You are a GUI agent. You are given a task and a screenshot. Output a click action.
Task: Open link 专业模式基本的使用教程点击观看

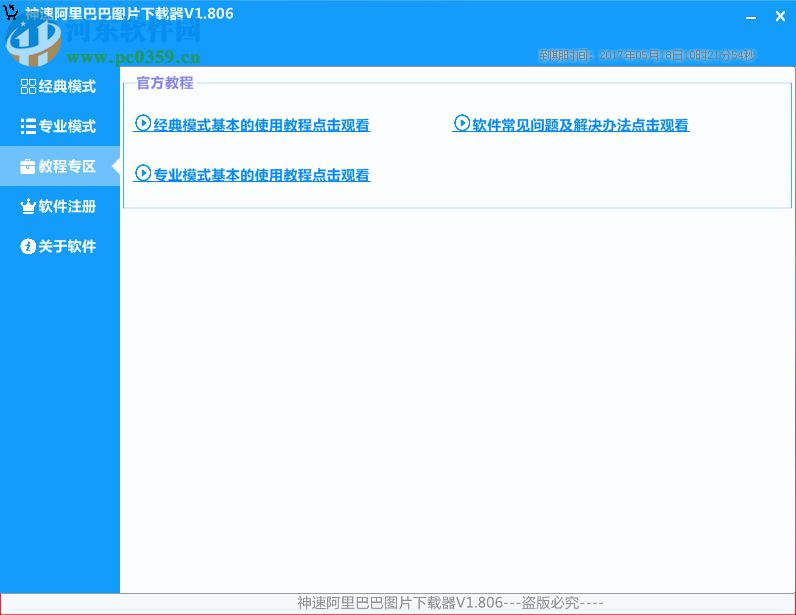pos(252,174)
